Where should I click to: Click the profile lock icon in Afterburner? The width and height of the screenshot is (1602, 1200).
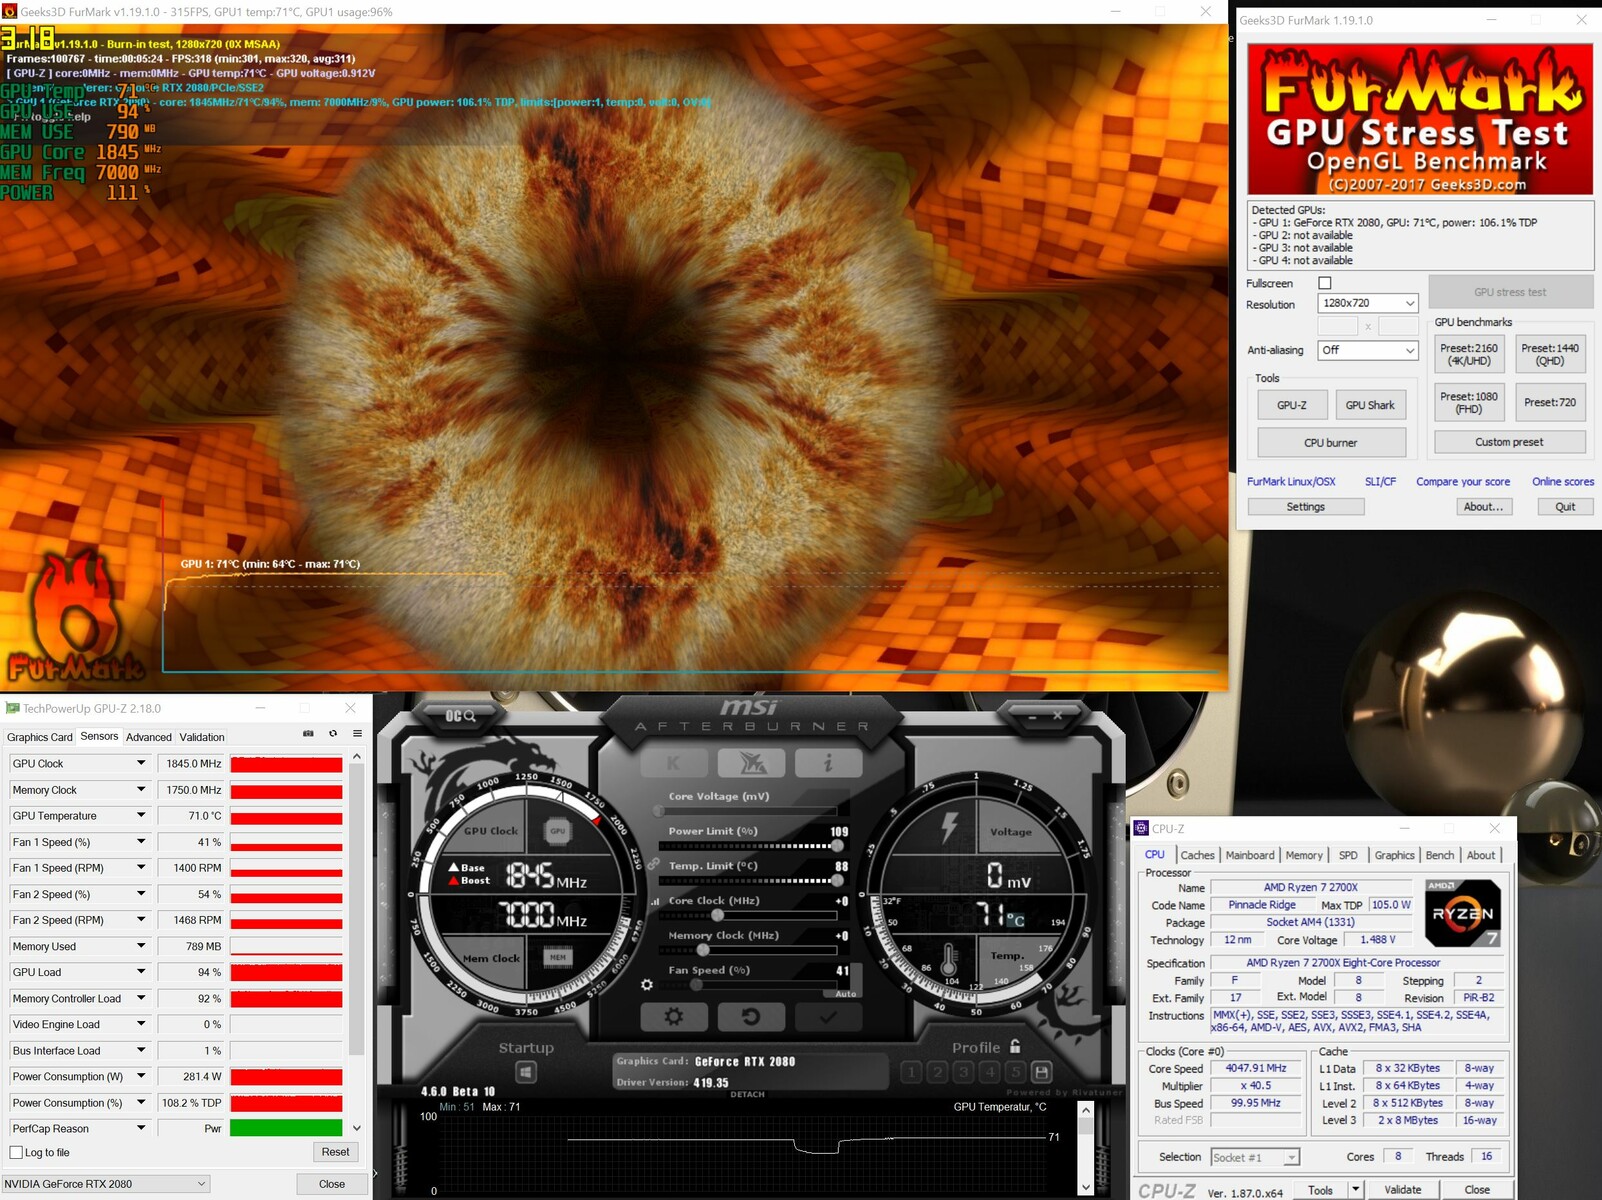[x=1015, y=1046]
